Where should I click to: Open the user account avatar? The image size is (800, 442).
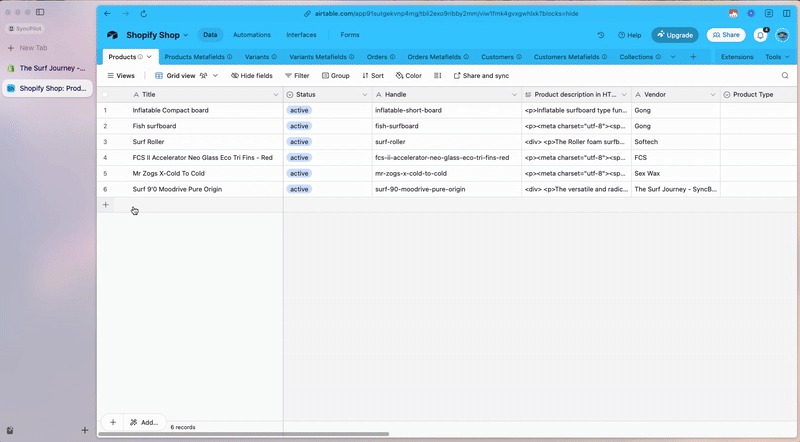point(782,35)
